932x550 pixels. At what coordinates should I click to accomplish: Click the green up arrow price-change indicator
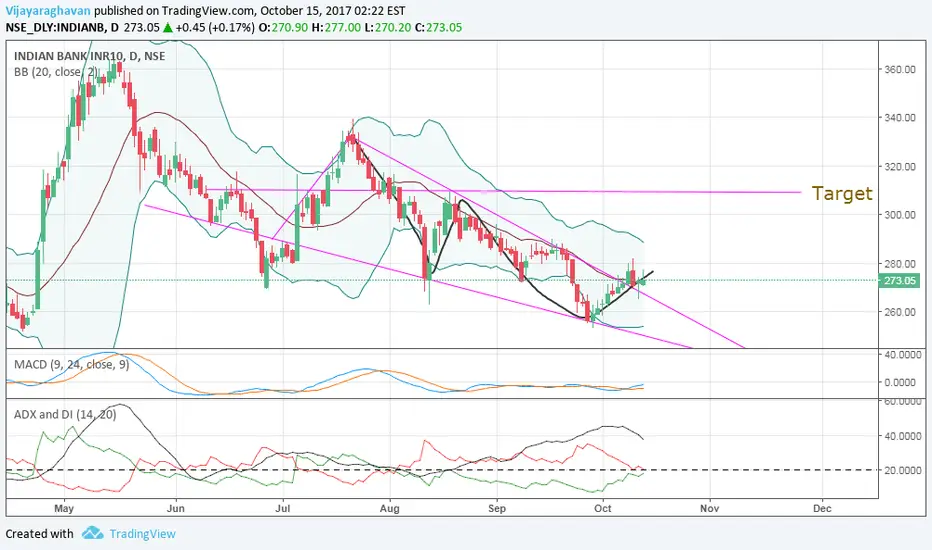click(168, 27)
